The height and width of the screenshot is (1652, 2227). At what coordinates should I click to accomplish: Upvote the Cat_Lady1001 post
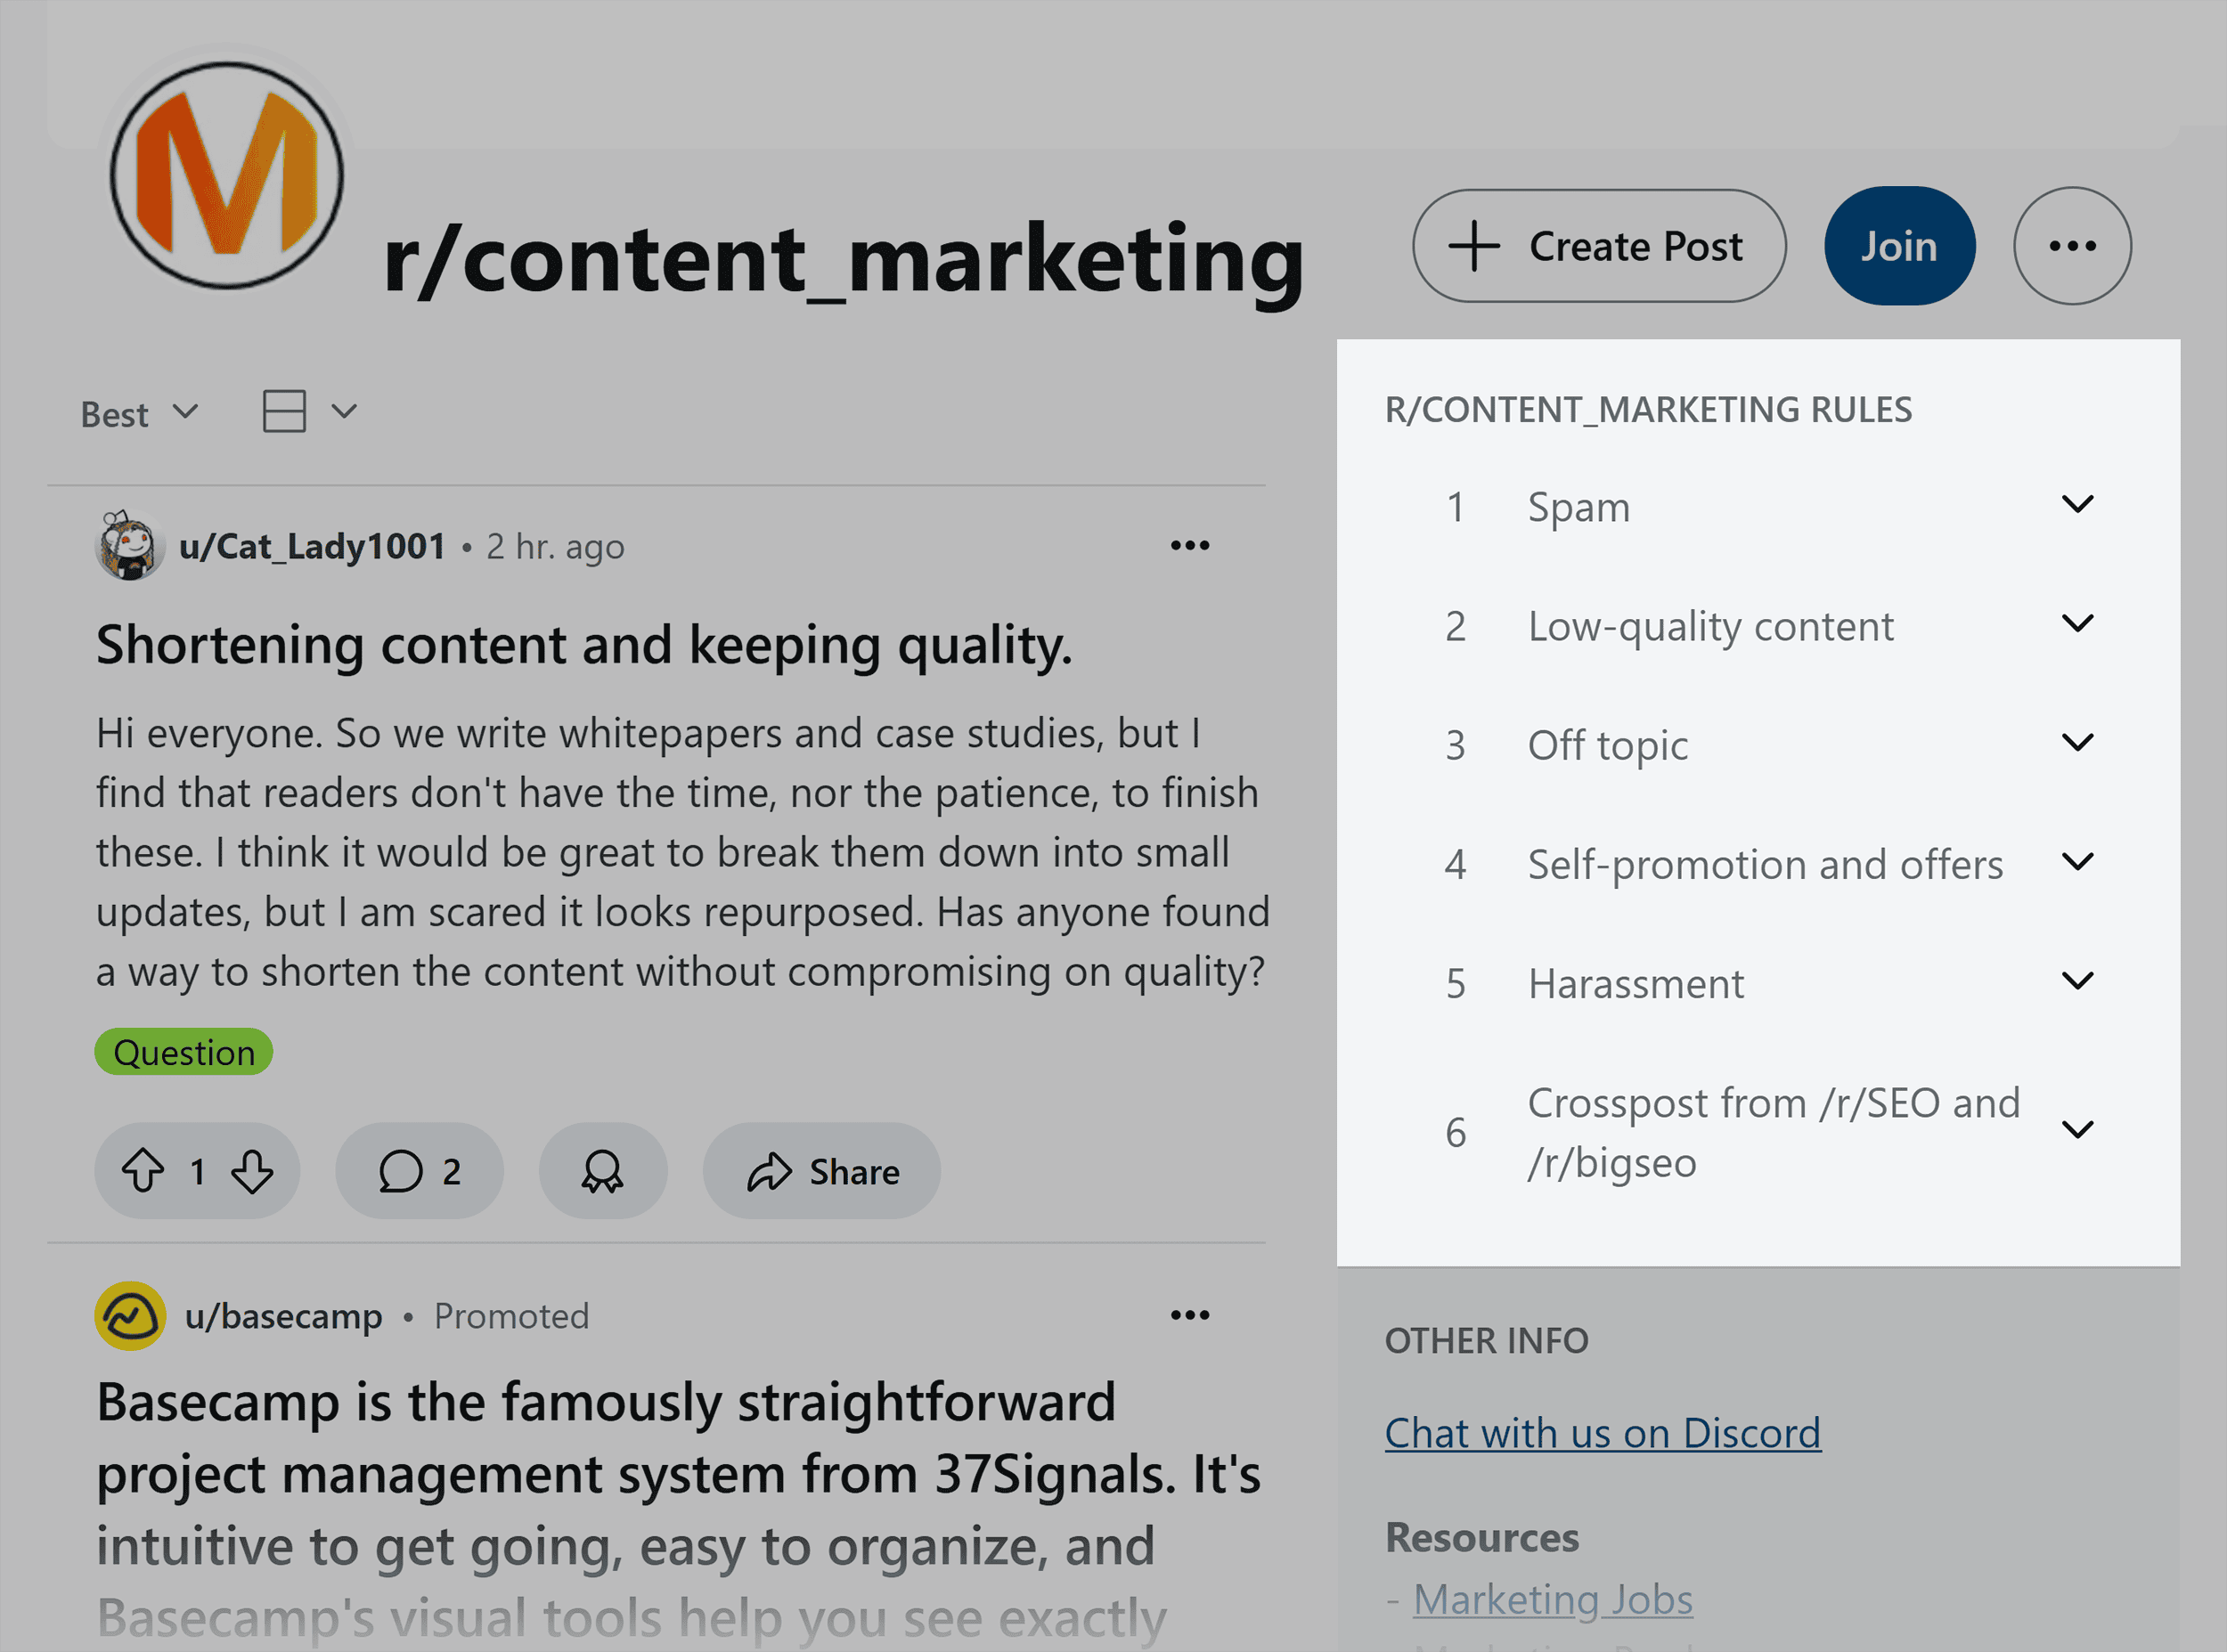pos(143,1170)
